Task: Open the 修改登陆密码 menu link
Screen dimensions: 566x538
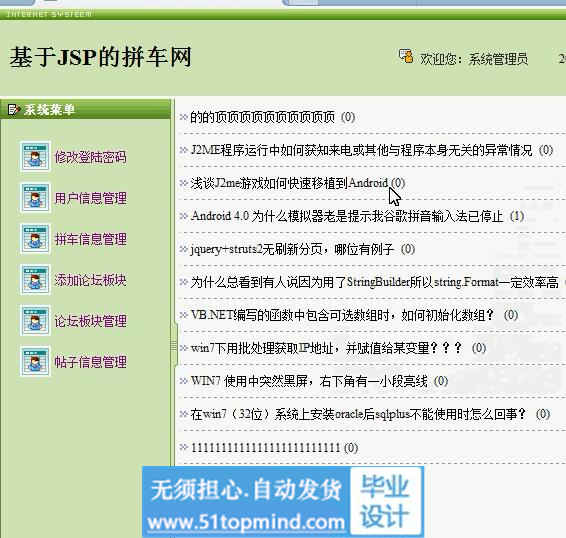Action: [x=91, y=157]
